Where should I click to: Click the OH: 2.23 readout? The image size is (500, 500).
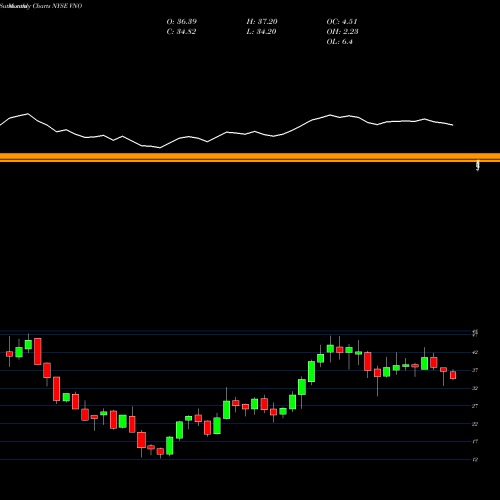click(x=343, y=32)
